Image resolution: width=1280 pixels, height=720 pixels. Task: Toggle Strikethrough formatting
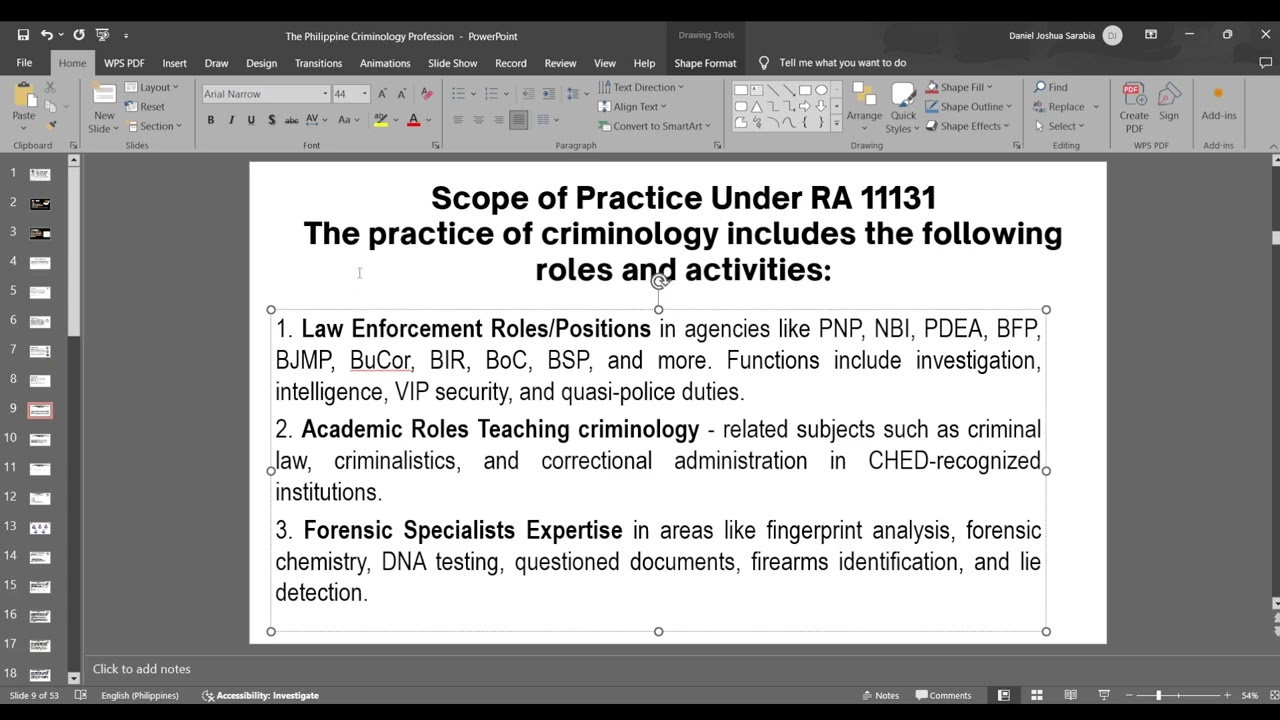coord(291,120)
